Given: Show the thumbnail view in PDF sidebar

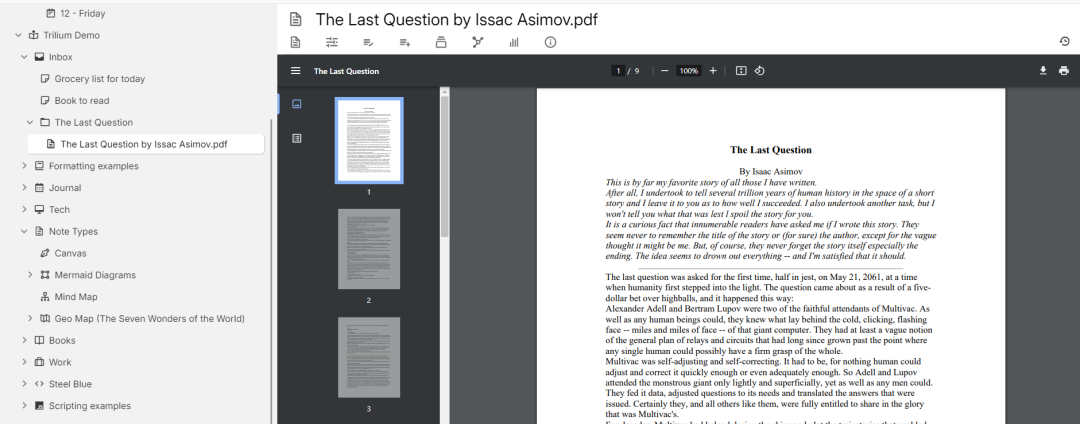Looking at the screenshot, I should (x=297, y=104).
